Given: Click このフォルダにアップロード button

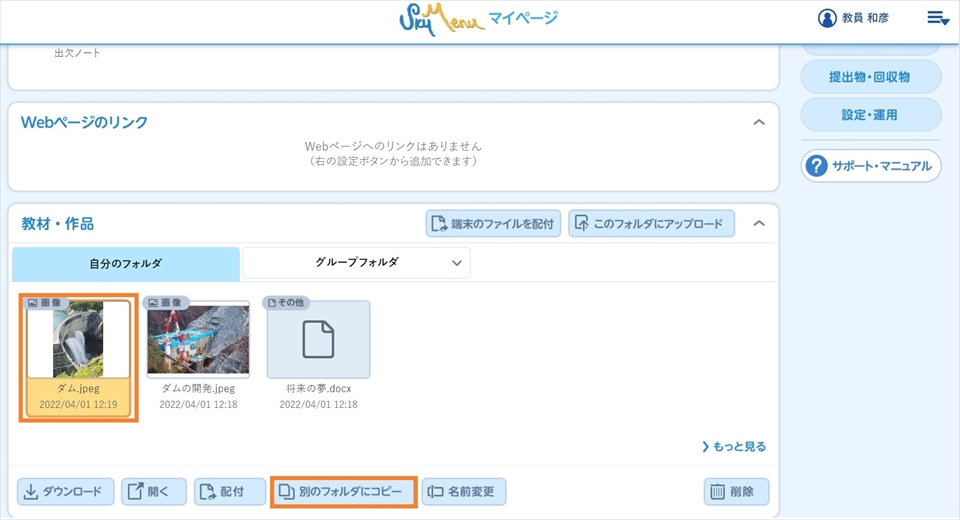Looking at the screenshot, I should (x=651, y=224).
